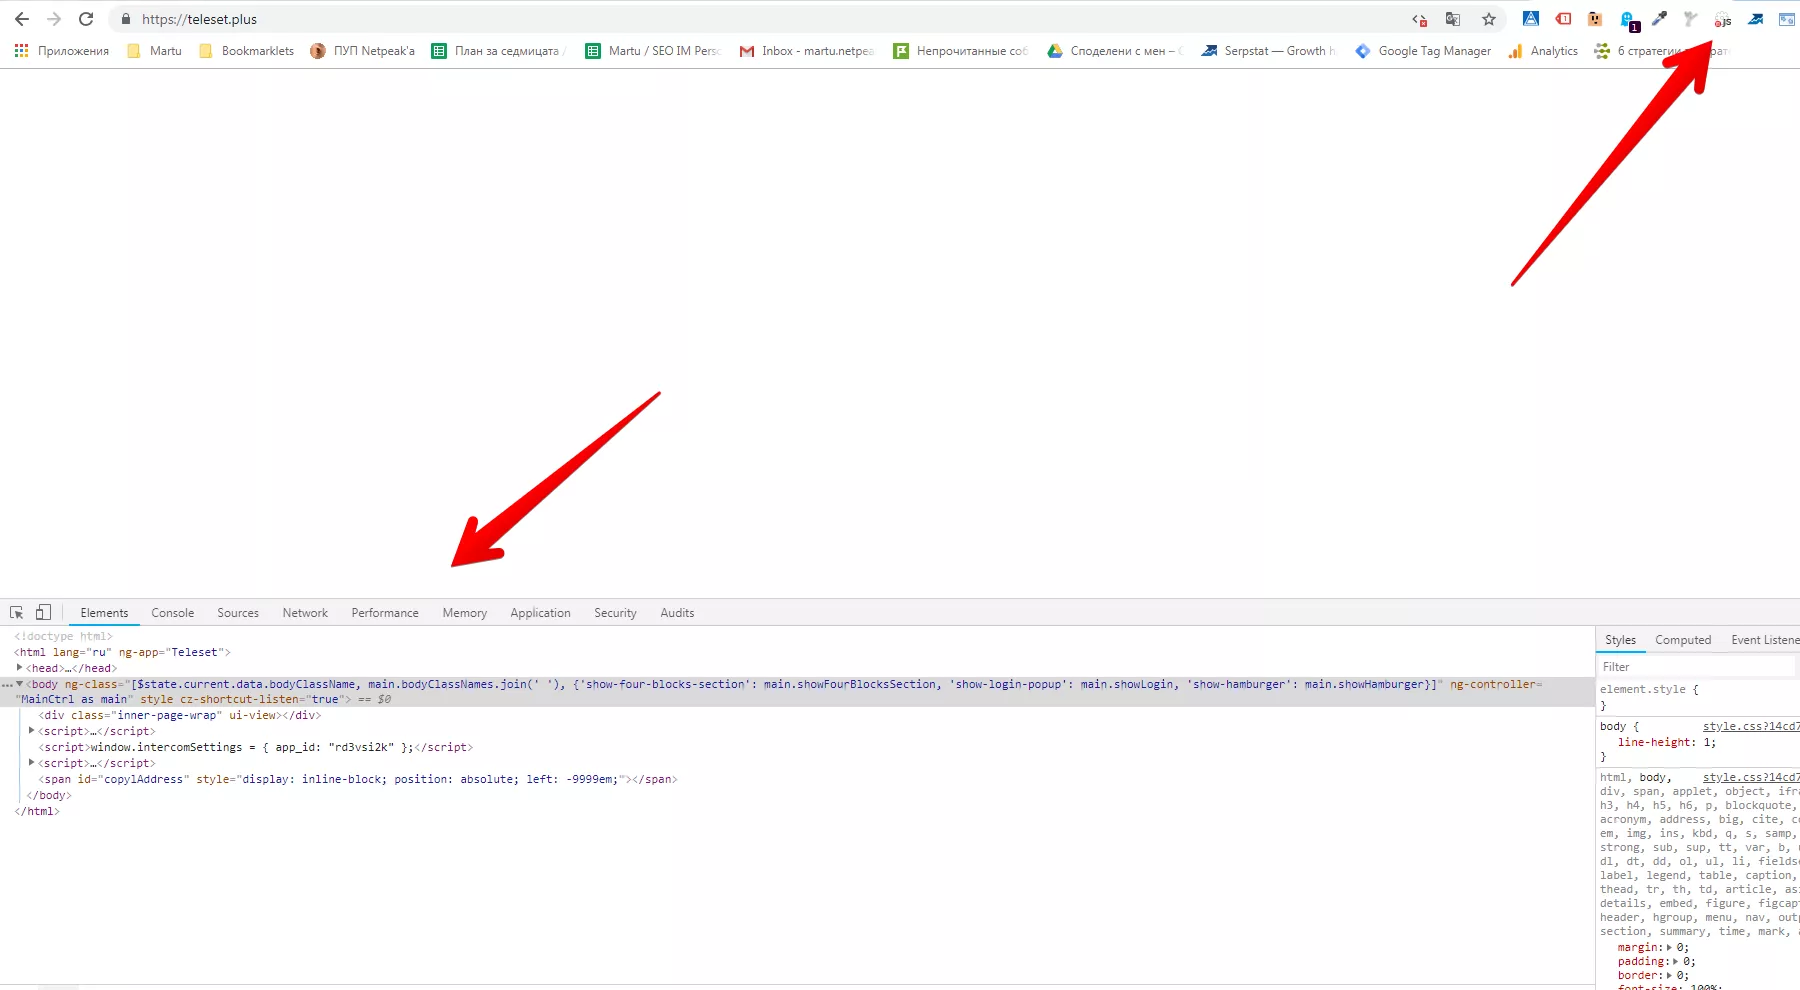Switch to the Console tab
The image size is (1800, 990).
[x=172, y=613]
